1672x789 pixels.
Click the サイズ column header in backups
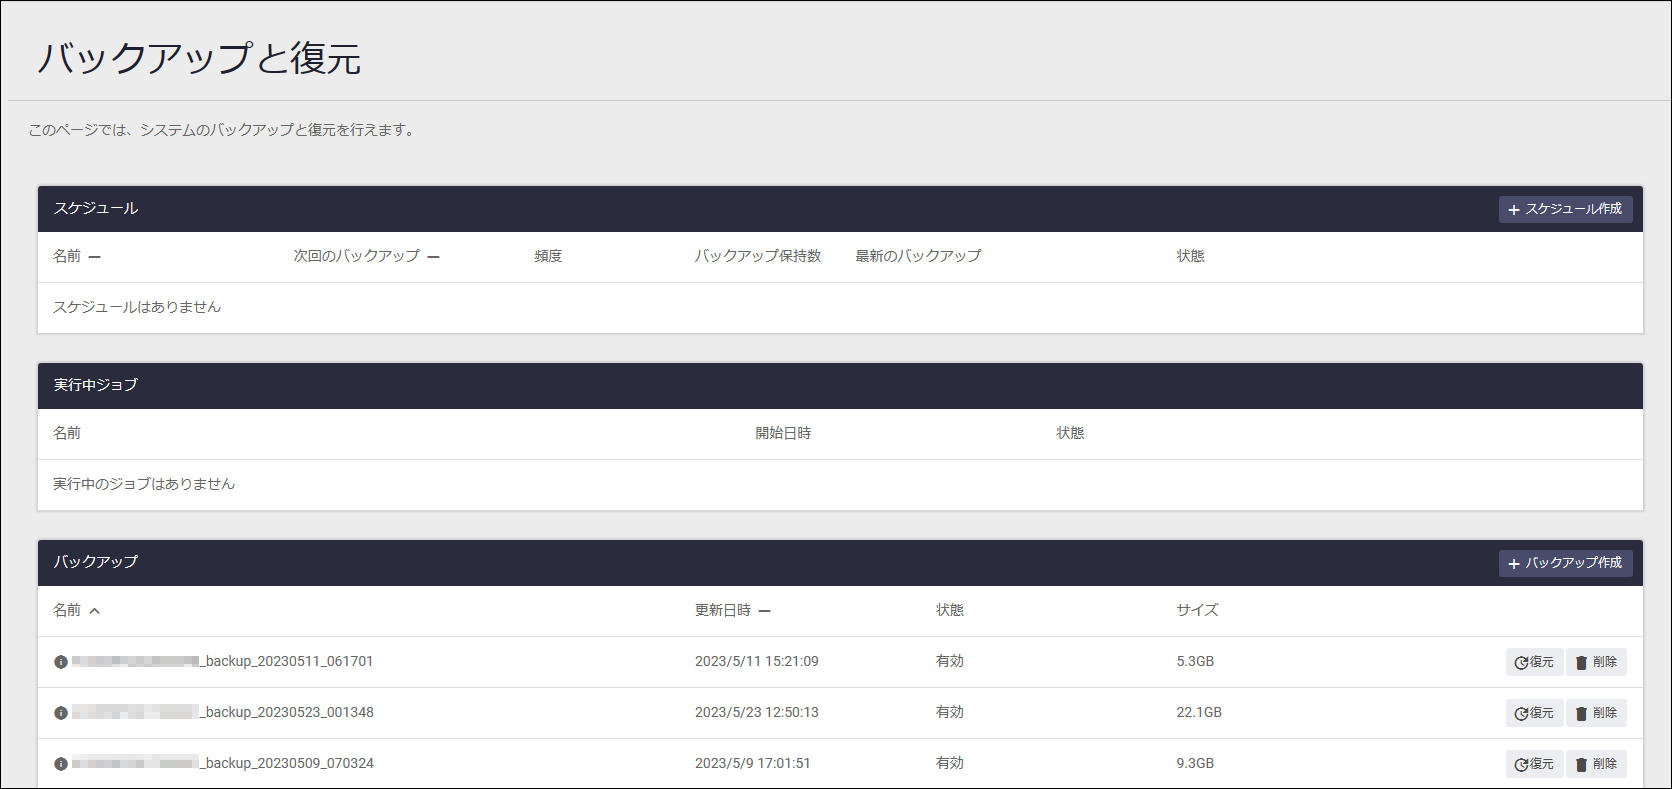click(x=1197, y=610)
